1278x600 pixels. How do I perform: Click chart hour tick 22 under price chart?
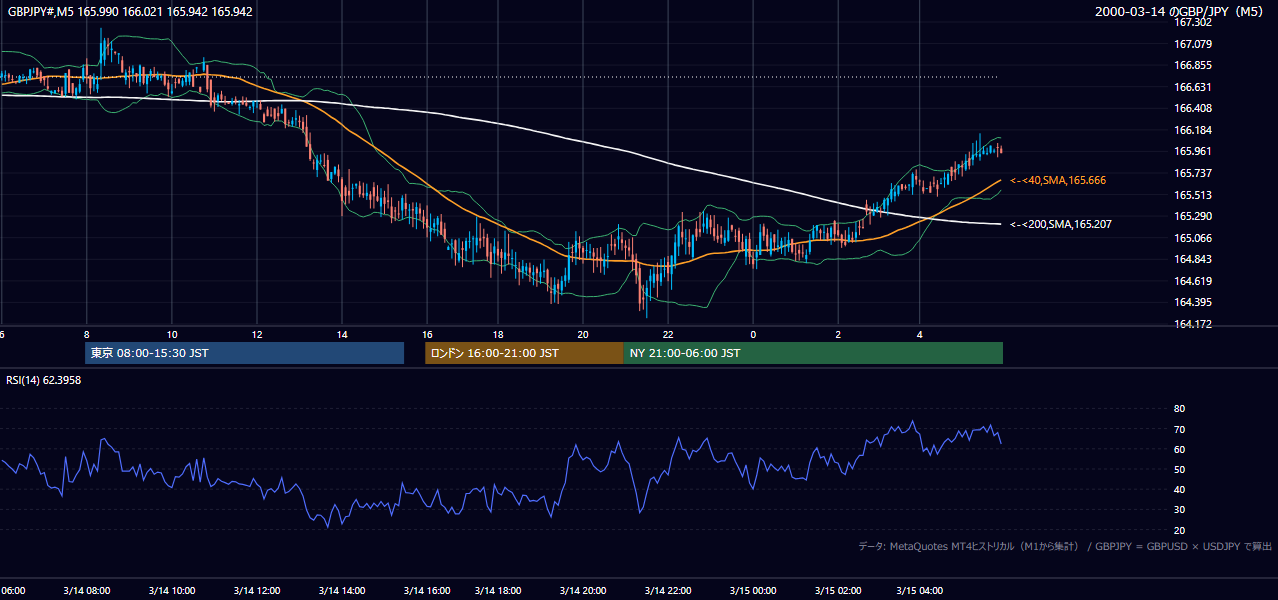668,335
